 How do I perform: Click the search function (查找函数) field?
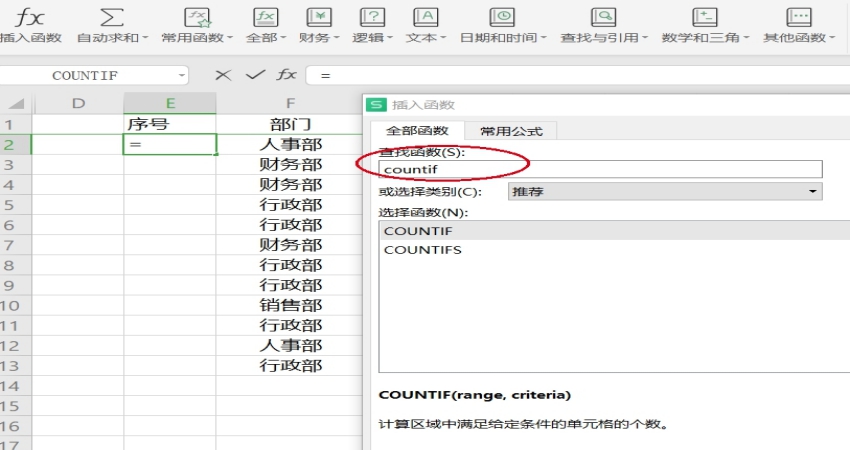600,170
